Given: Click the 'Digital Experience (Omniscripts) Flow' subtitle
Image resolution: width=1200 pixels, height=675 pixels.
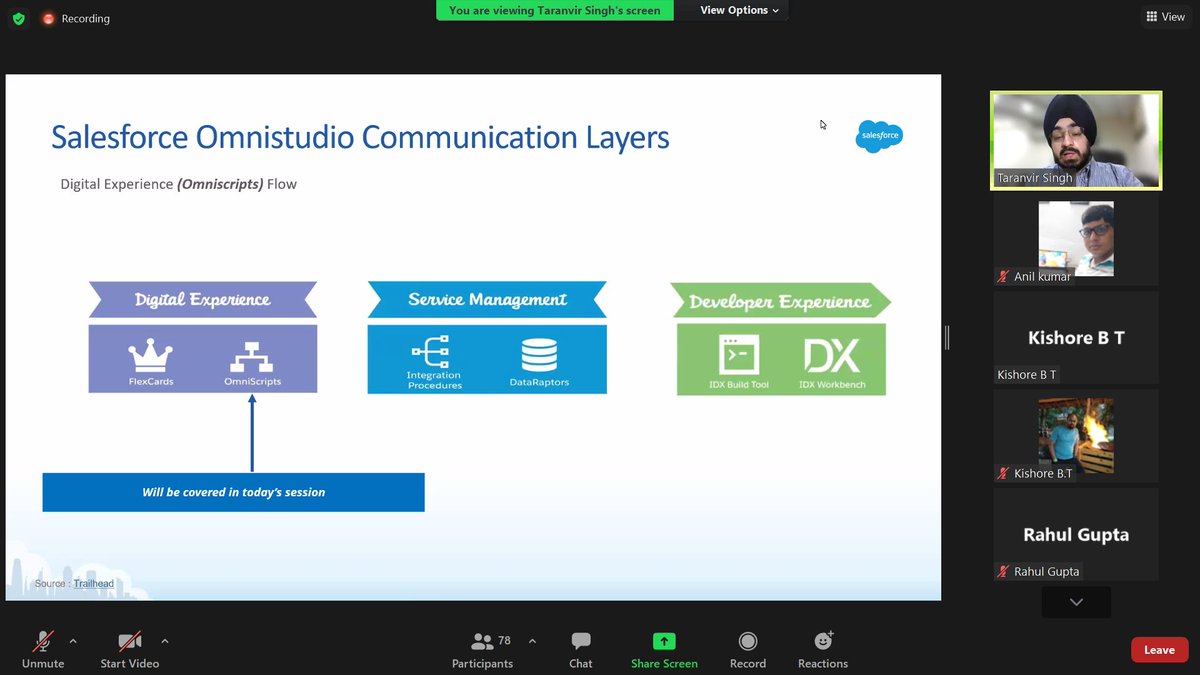Looking at the screenshot, I should click(178, 184).
